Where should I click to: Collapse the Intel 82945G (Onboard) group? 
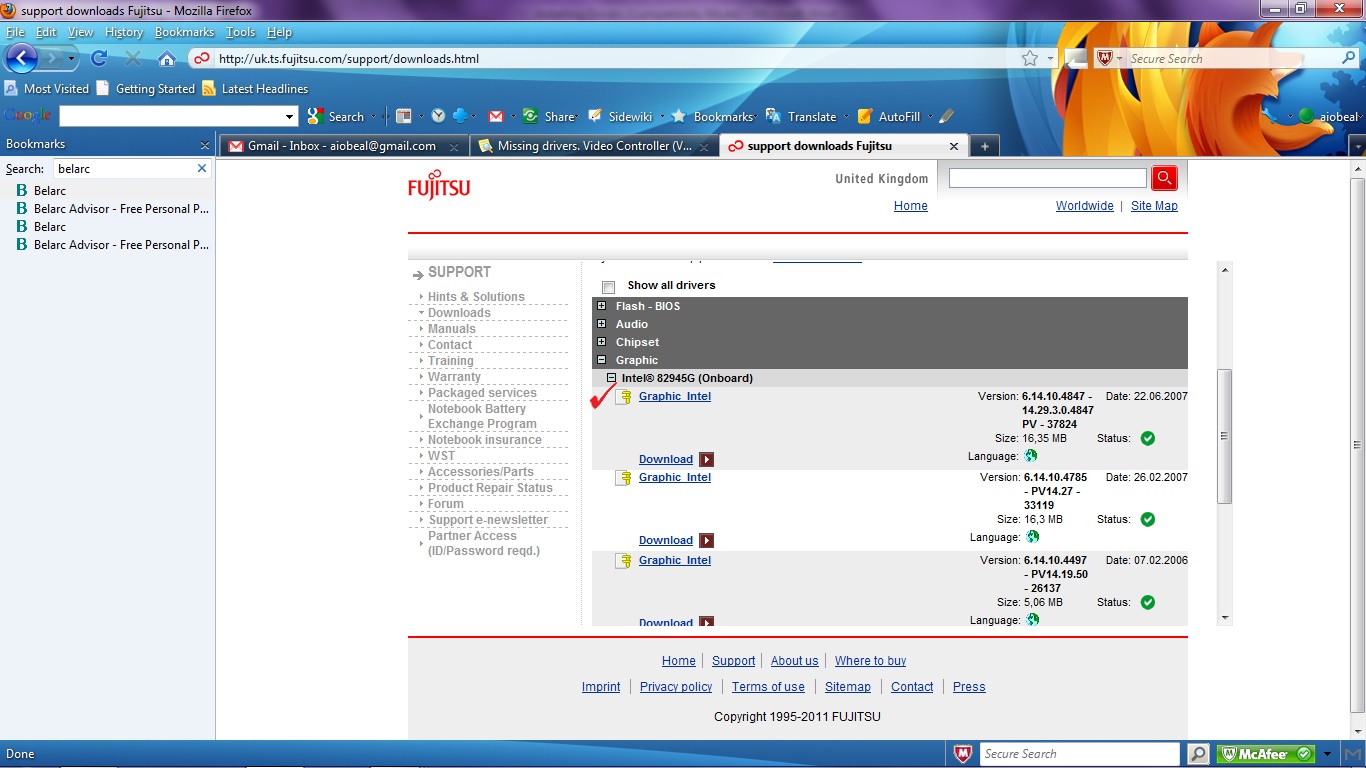click(611, 378)
